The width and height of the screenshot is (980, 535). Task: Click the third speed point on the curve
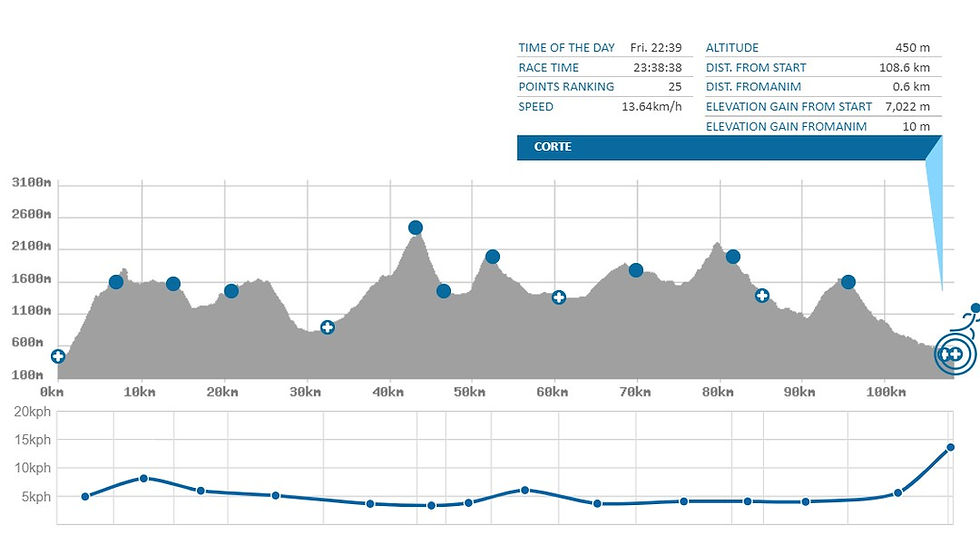(x=201, y=491)
